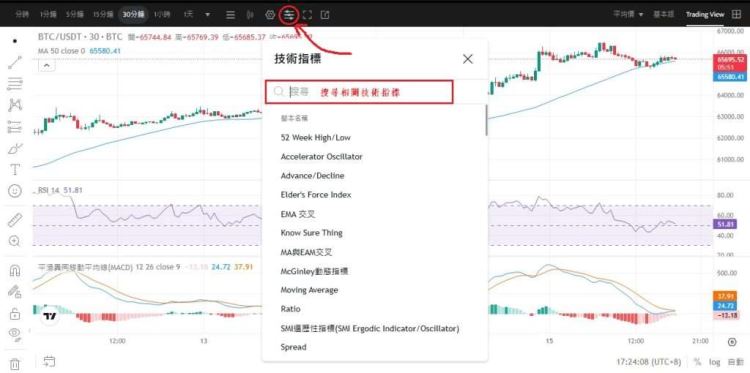
Task: Select the 1小時 timeframe
Action: click(x=162, y=14)
